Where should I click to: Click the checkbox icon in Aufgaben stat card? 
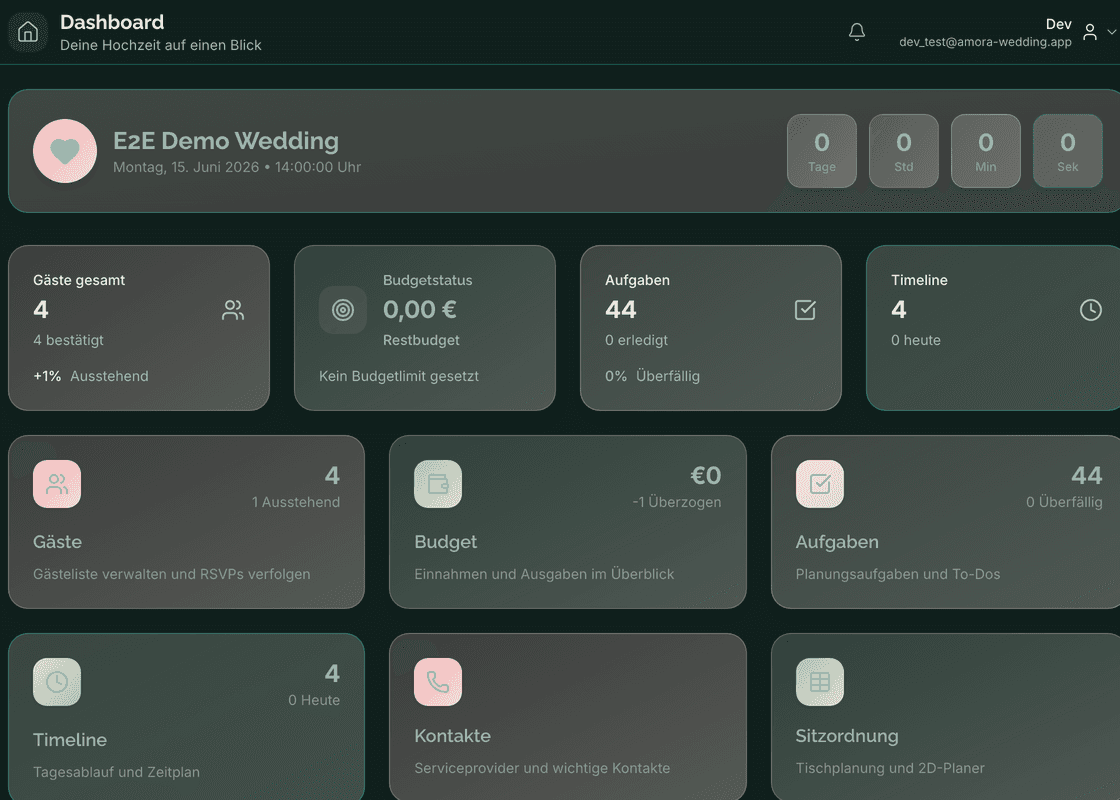(805, 310)
